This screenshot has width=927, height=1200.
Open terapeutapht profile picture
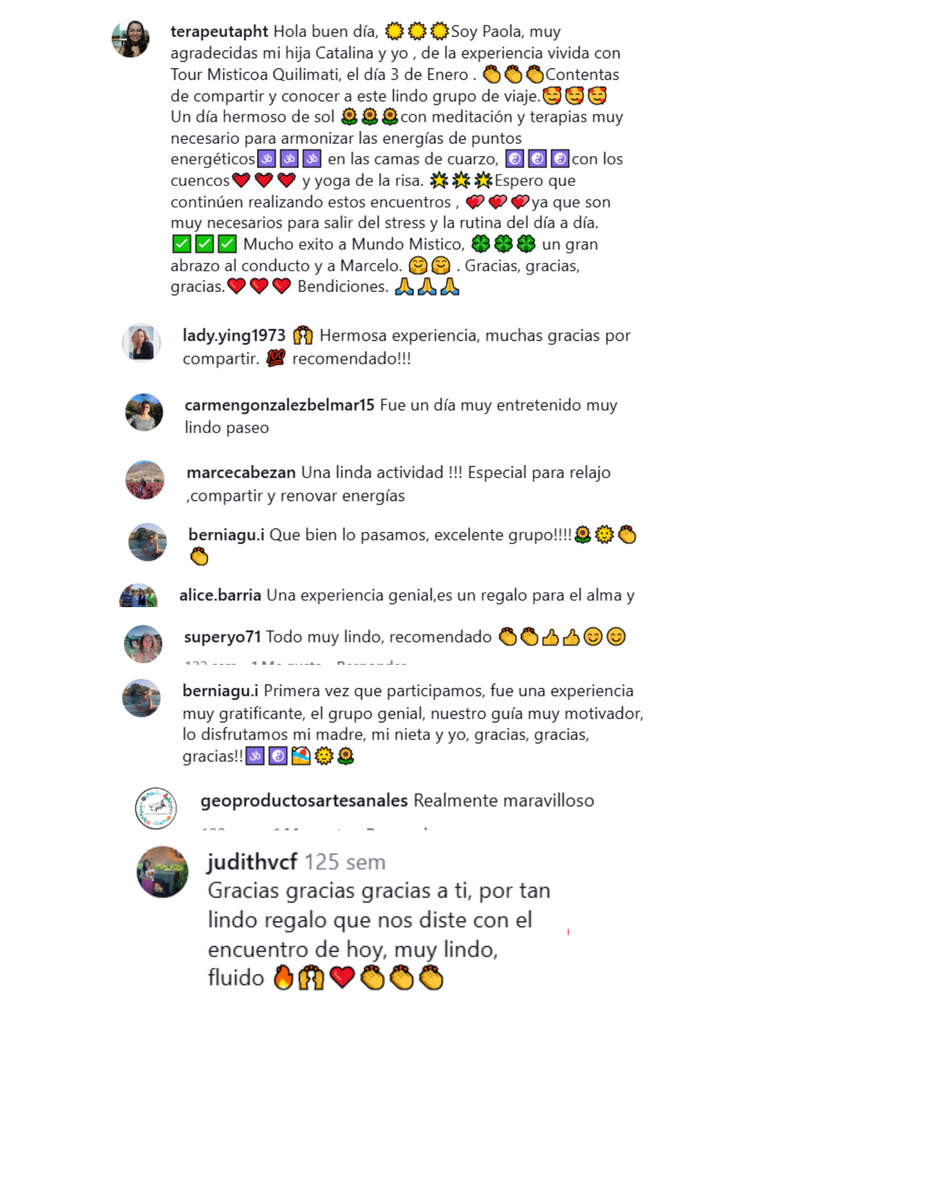[x=131, y=39]
